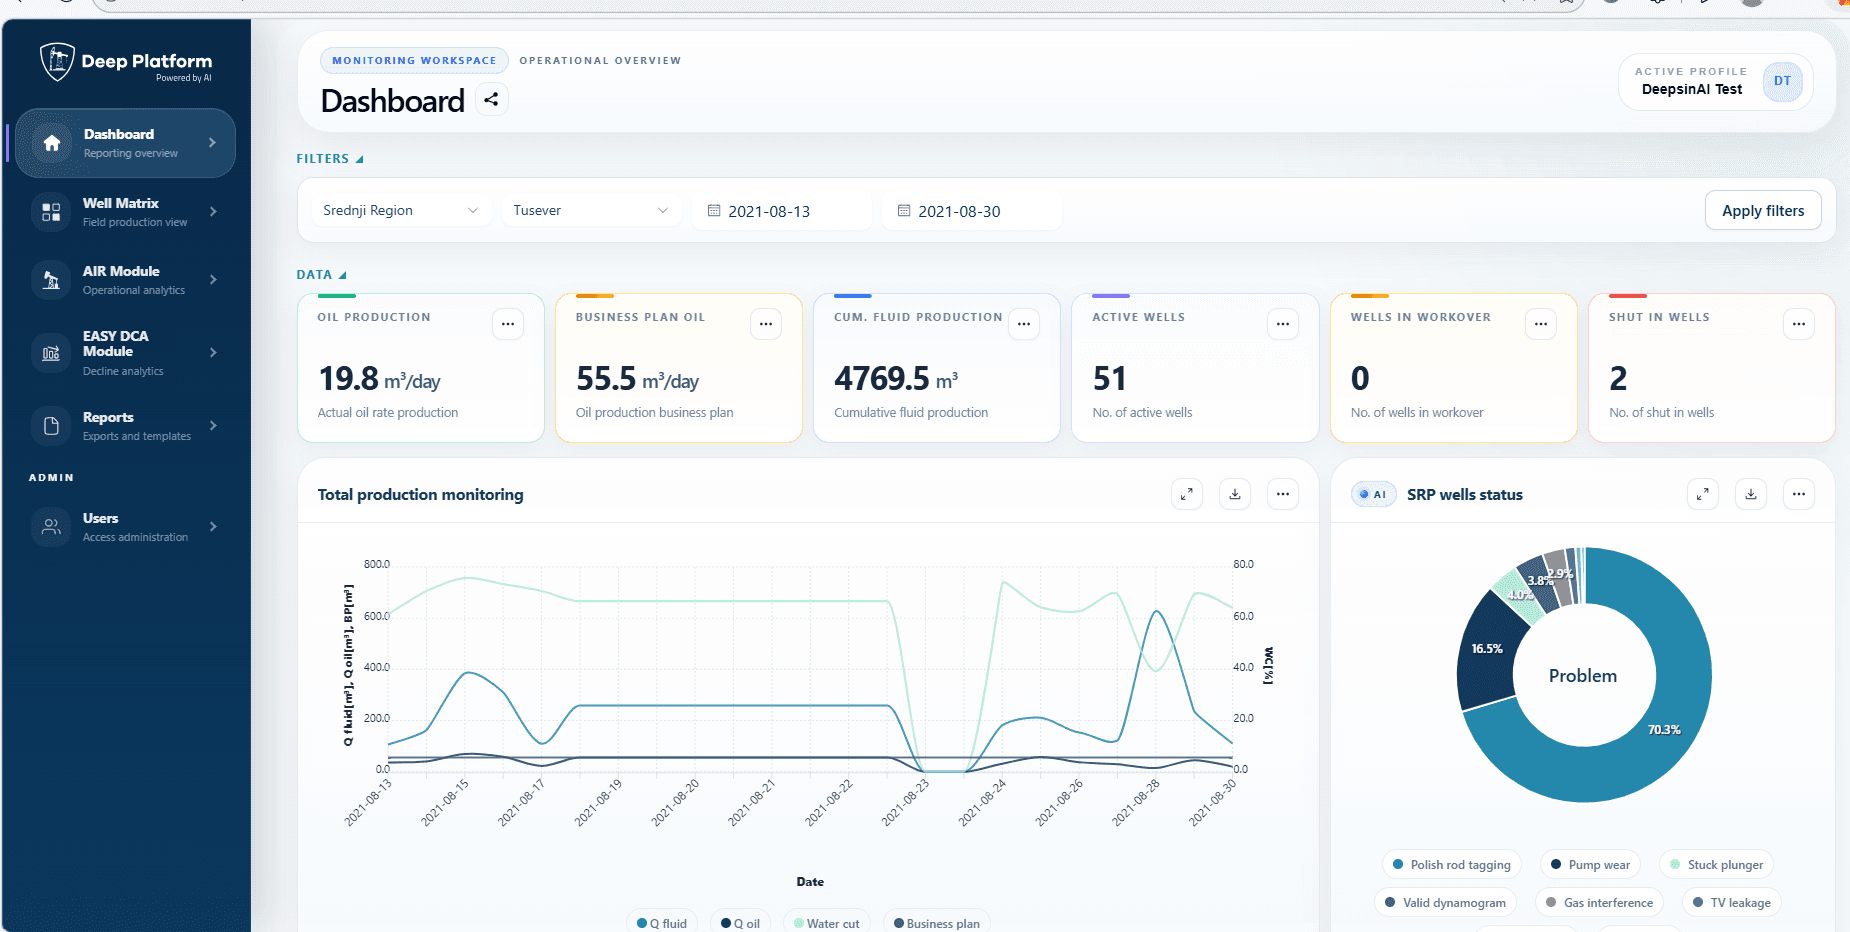Expand the Total production monitoring chart
1850x932 pixels.
point(1186,494)
